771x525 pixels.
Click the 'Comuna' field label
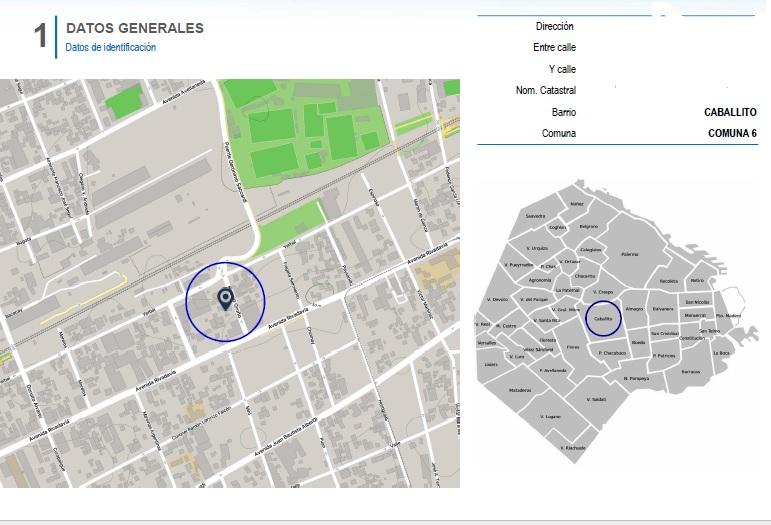pyautogui.click(x=559, y=133)
